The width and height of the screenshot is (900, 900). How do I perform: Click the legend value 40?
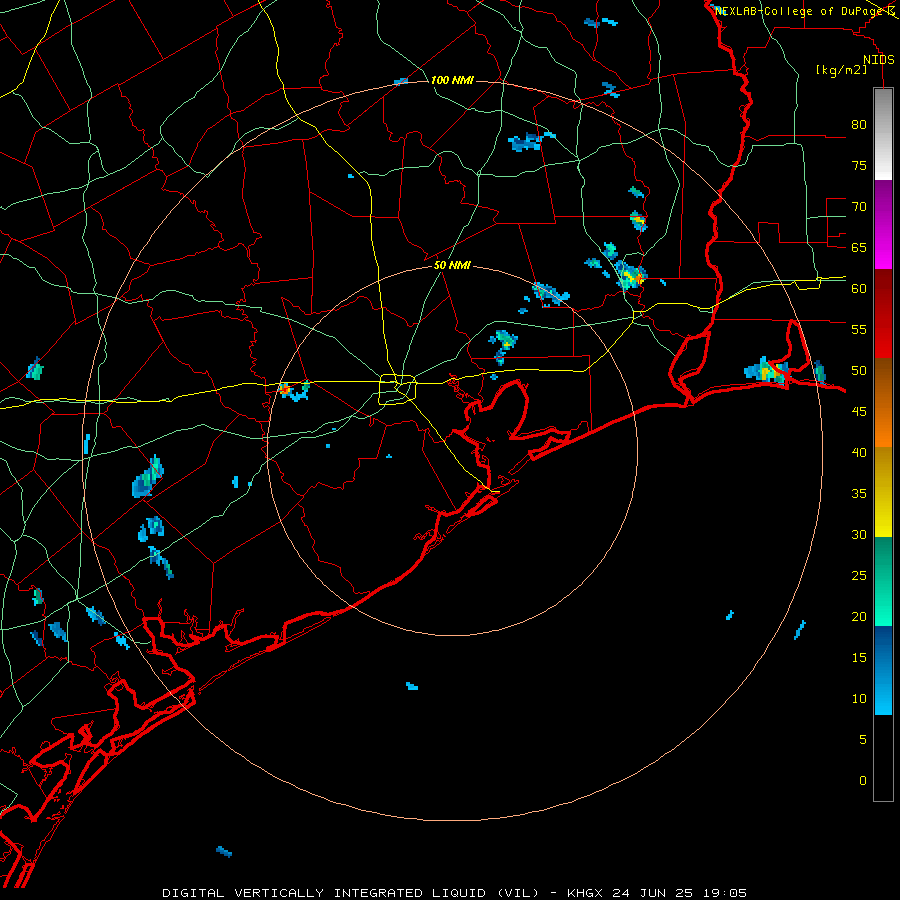pos(859,452)
